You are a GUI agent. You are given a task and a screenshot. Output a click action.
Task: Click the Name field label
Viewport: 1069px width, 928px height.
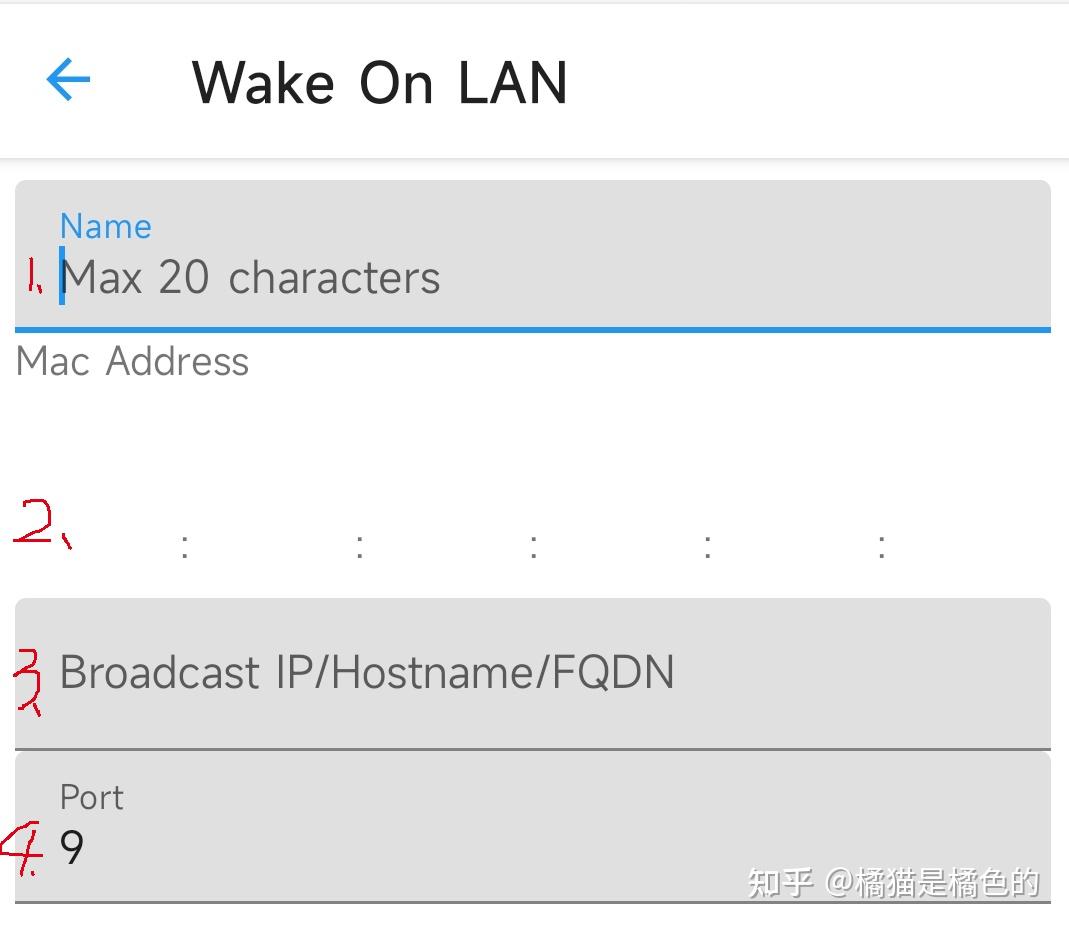tap(105, 226)
